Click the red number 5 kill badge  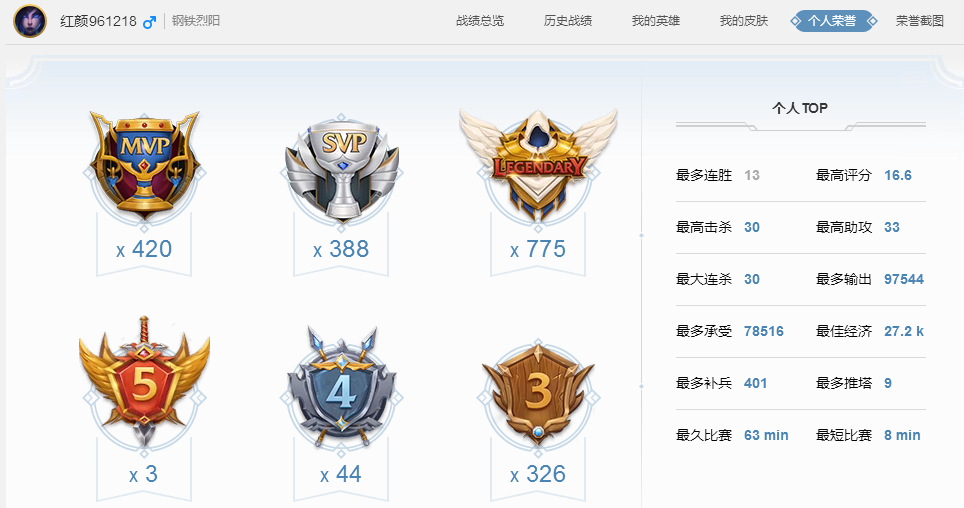pos(144,382)
